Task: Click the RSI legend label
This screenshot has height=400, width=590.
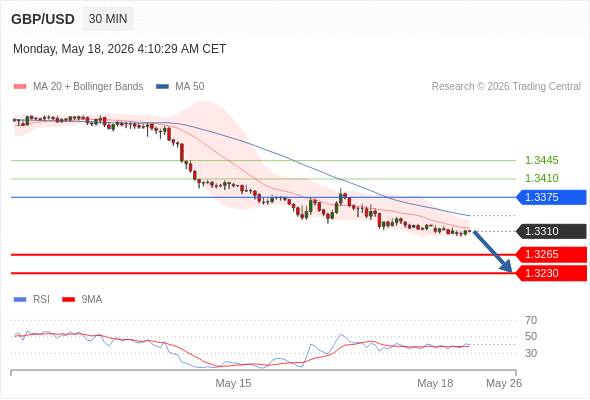Action: point(41,300)
